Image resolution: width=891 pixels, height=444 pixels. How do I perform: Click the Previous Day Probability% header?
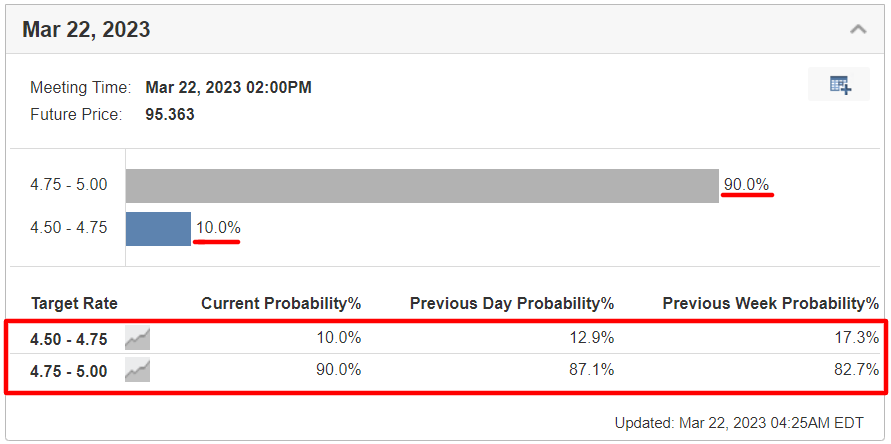click(x=512, y=304)
